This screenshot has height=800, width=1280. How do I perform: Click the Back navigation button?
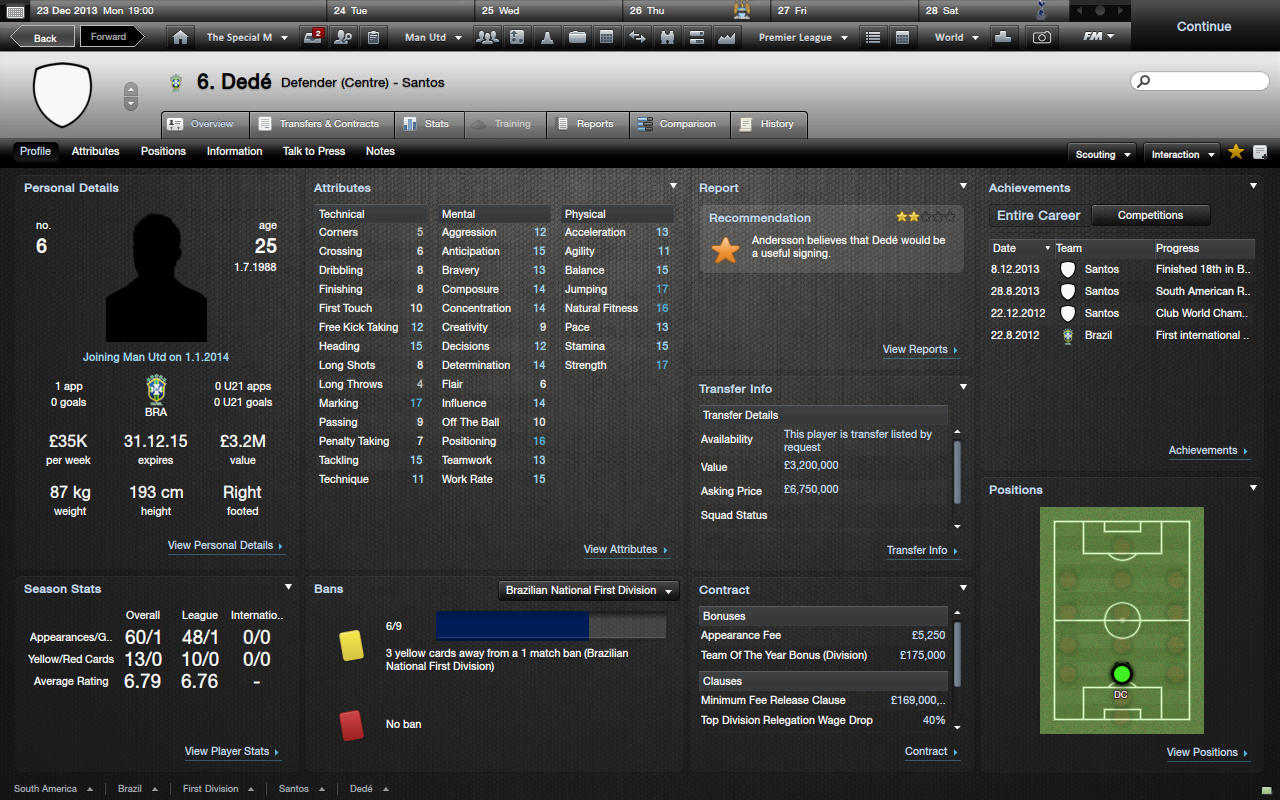pos(41,38)
